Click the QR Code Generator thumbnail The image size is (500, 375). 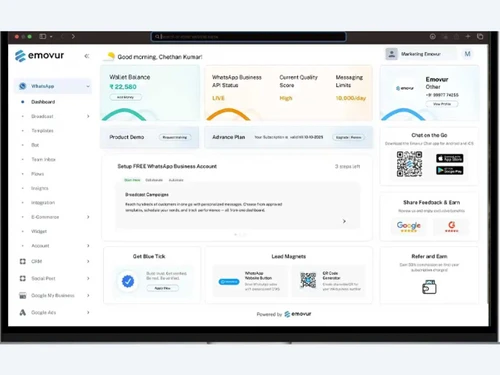308,280
